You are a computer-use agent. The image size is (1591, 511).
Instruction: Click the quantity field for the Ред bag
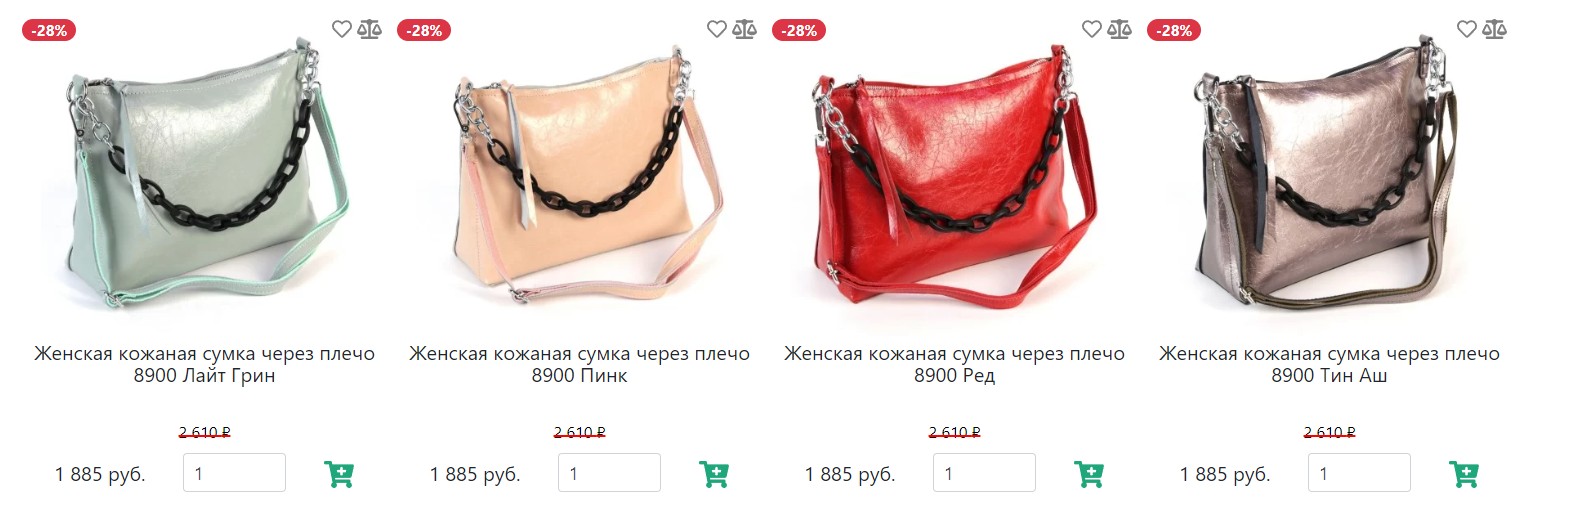click(x=984, y=473)
